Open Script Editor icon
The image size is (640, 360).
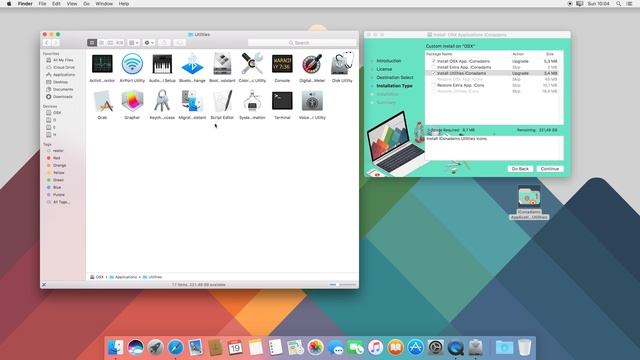click(222, 101)
